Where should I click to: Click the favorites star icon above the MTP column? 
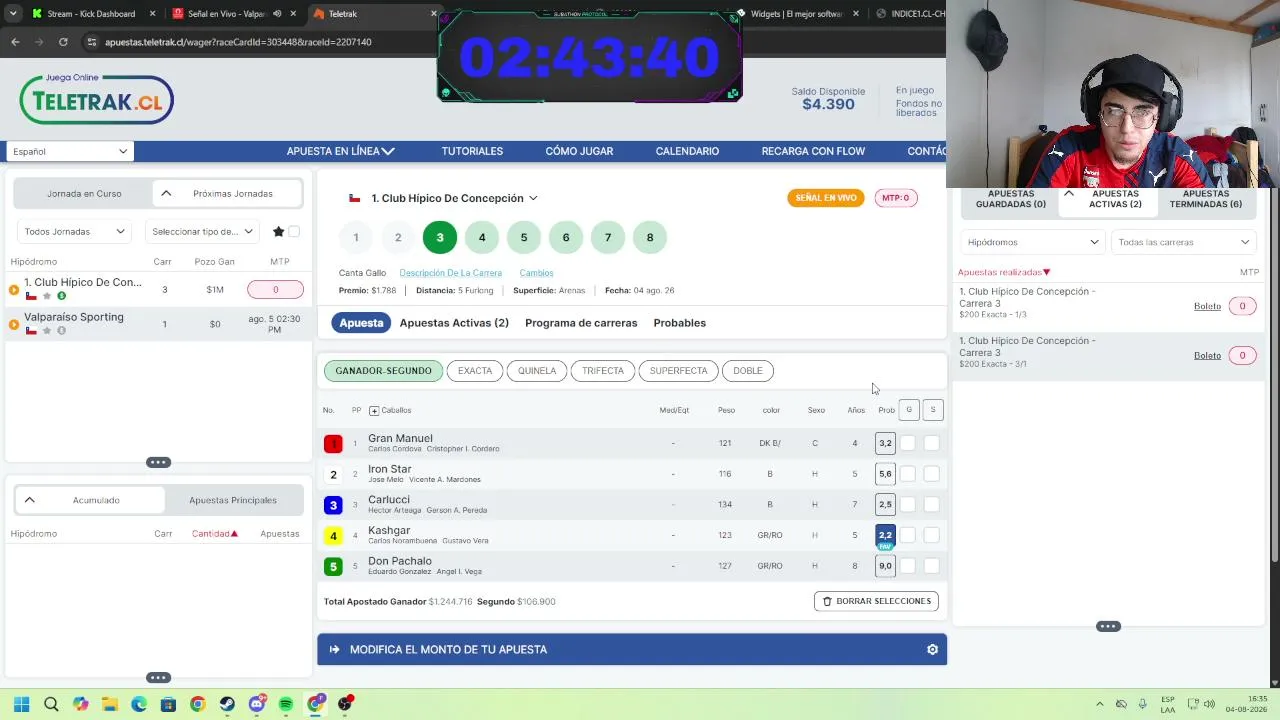click(x=278, y=232)
